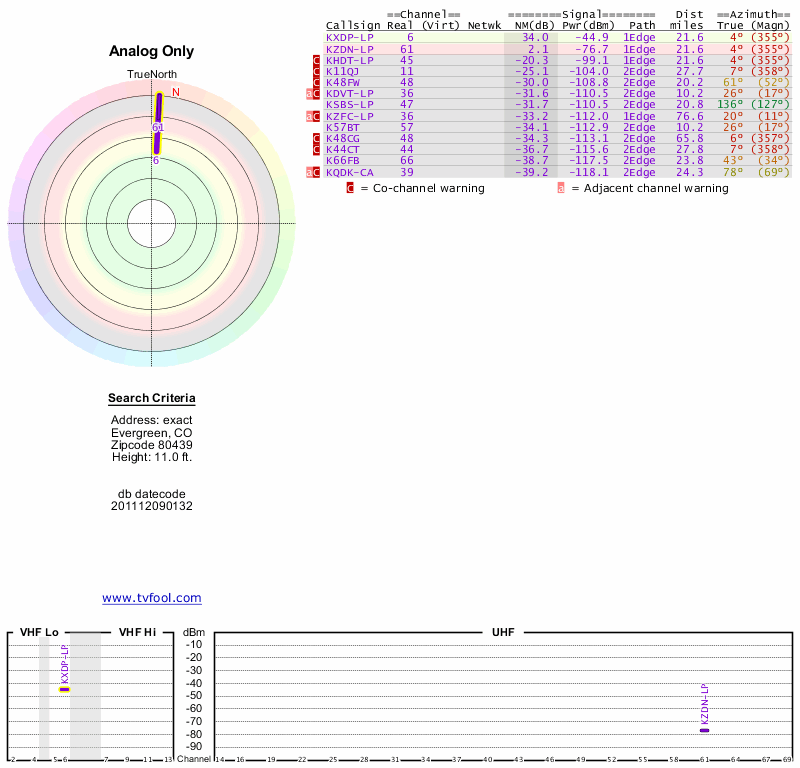Click the red N marker on the radar plot
Viewport: 800px width, 768px height.
pos(176,92)
